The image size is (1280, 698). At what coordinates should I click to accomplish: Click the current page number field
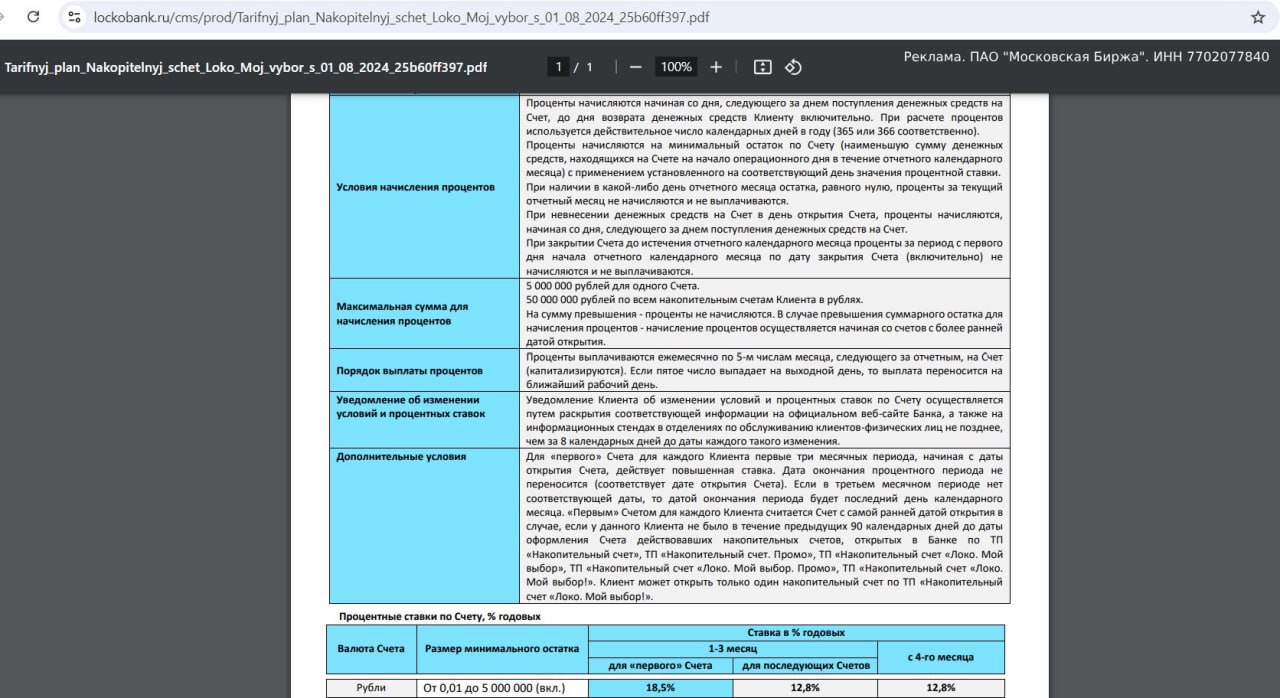point(560,67)
